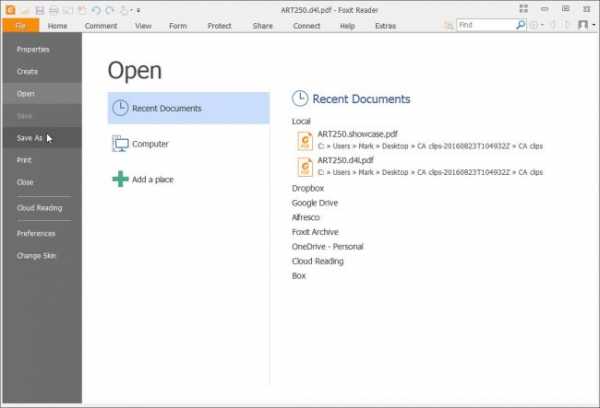Select Open in File menu
Screen dimensions: 600x408
[x=42, y=93]
